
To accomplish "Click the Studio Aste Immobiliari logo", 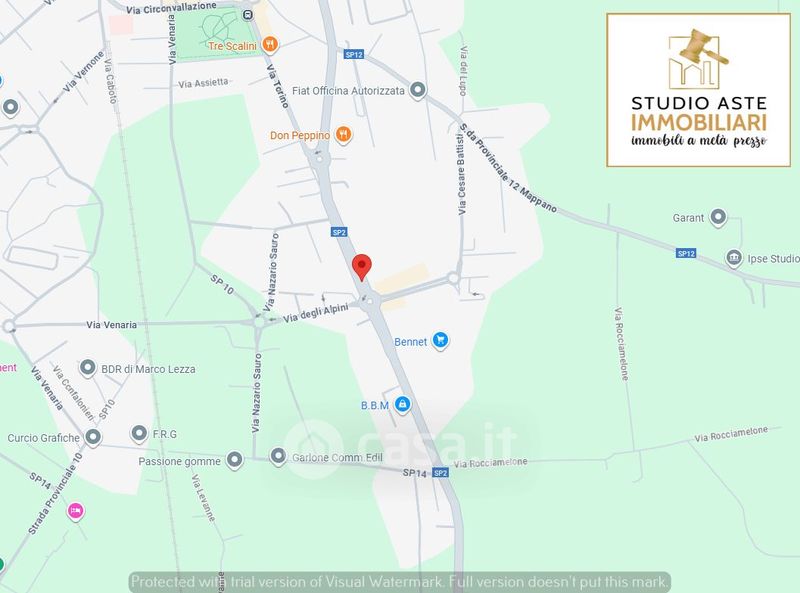I will coord(698,90).
